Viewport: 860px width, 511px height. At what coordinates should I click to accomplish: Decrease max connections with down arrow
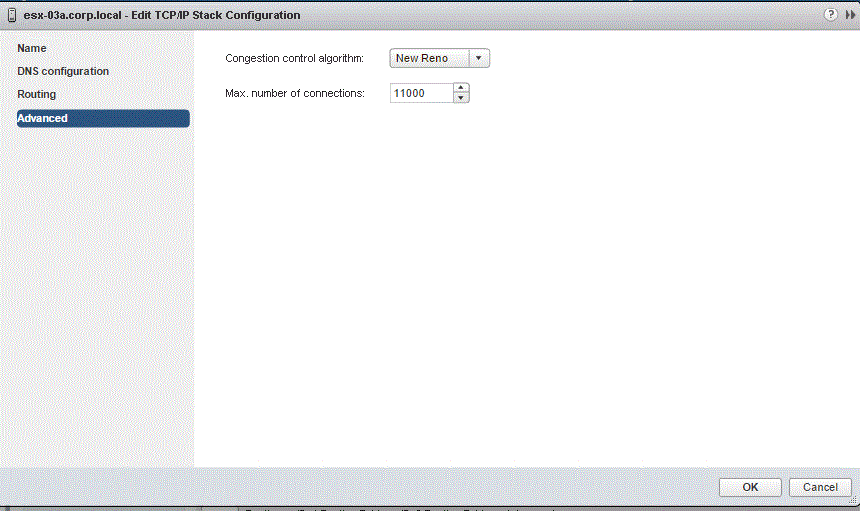(460, 98)
